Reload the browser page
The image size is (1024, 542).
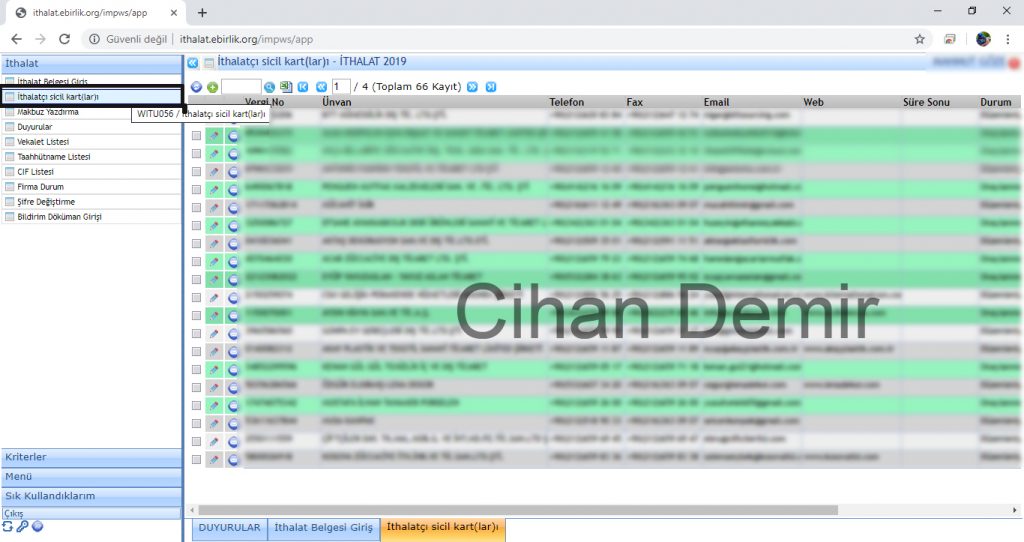(x=64, y=39)
